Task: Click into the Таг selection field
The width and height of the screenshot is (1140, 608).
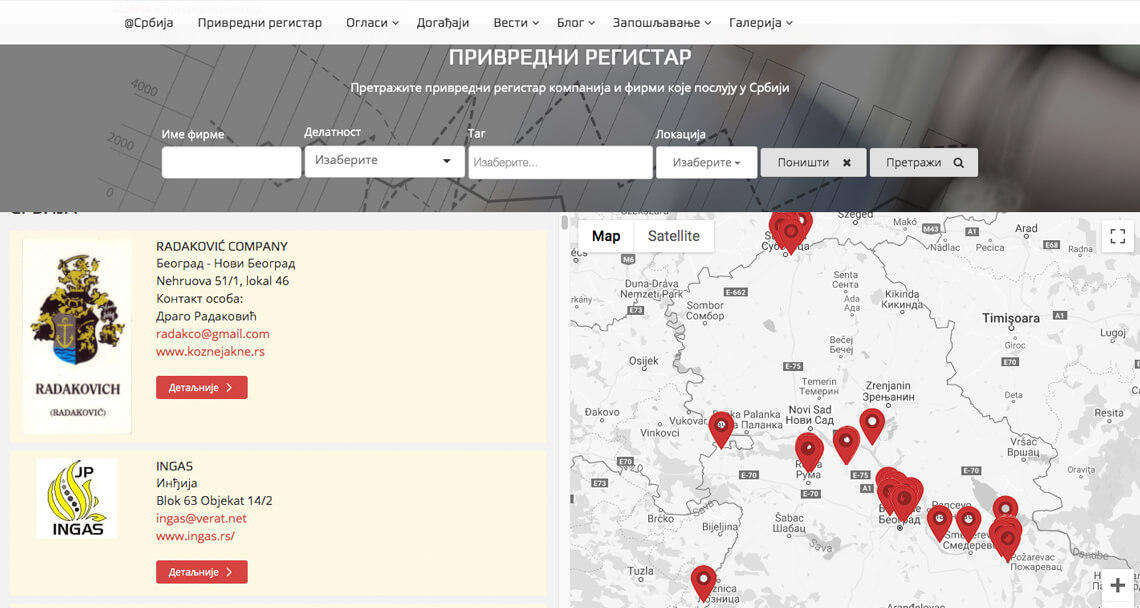Action: (561, 162)
